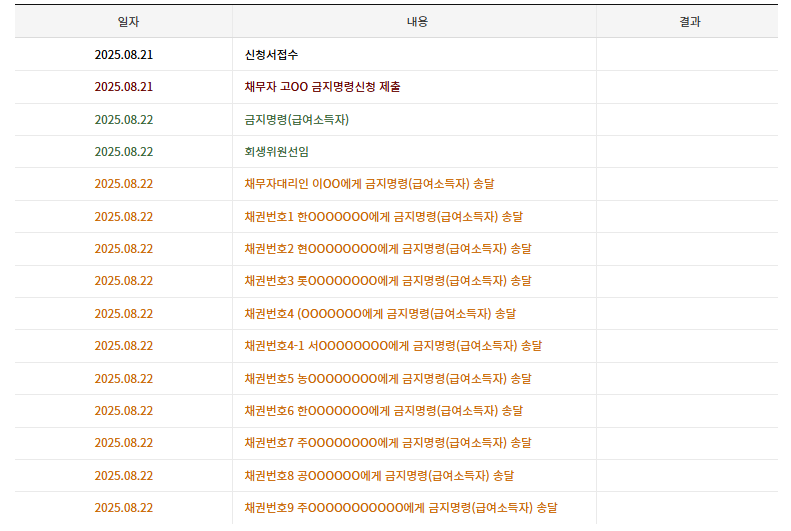The height and width of the screenshot is (531, 791).
Task: Click the 채권번호6 한OOOOOOO 송달 entry
Action: (383, 411)
